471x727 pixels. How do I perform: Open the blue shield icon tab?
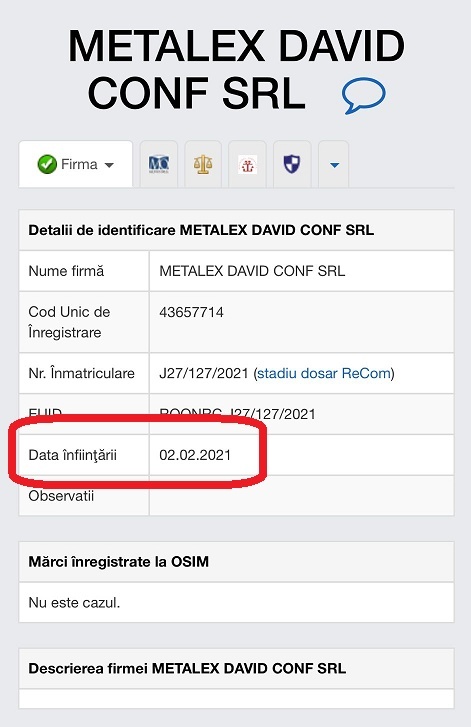point(292,164)
